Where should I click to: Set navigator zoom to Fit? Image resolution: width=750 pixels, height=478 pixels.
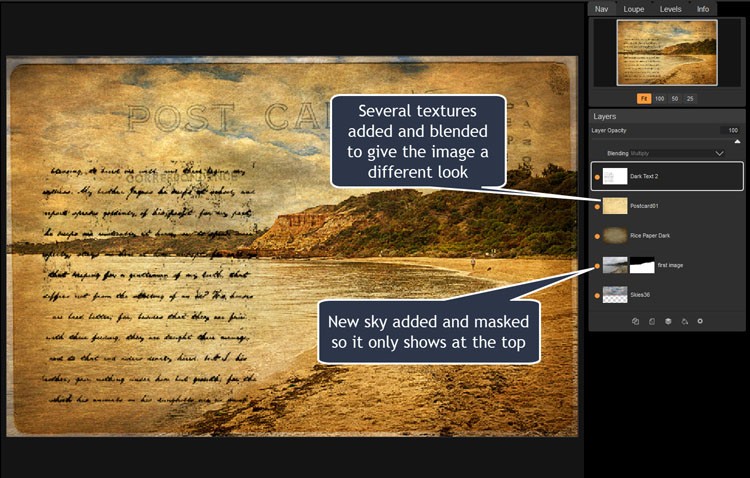point(644,98)
